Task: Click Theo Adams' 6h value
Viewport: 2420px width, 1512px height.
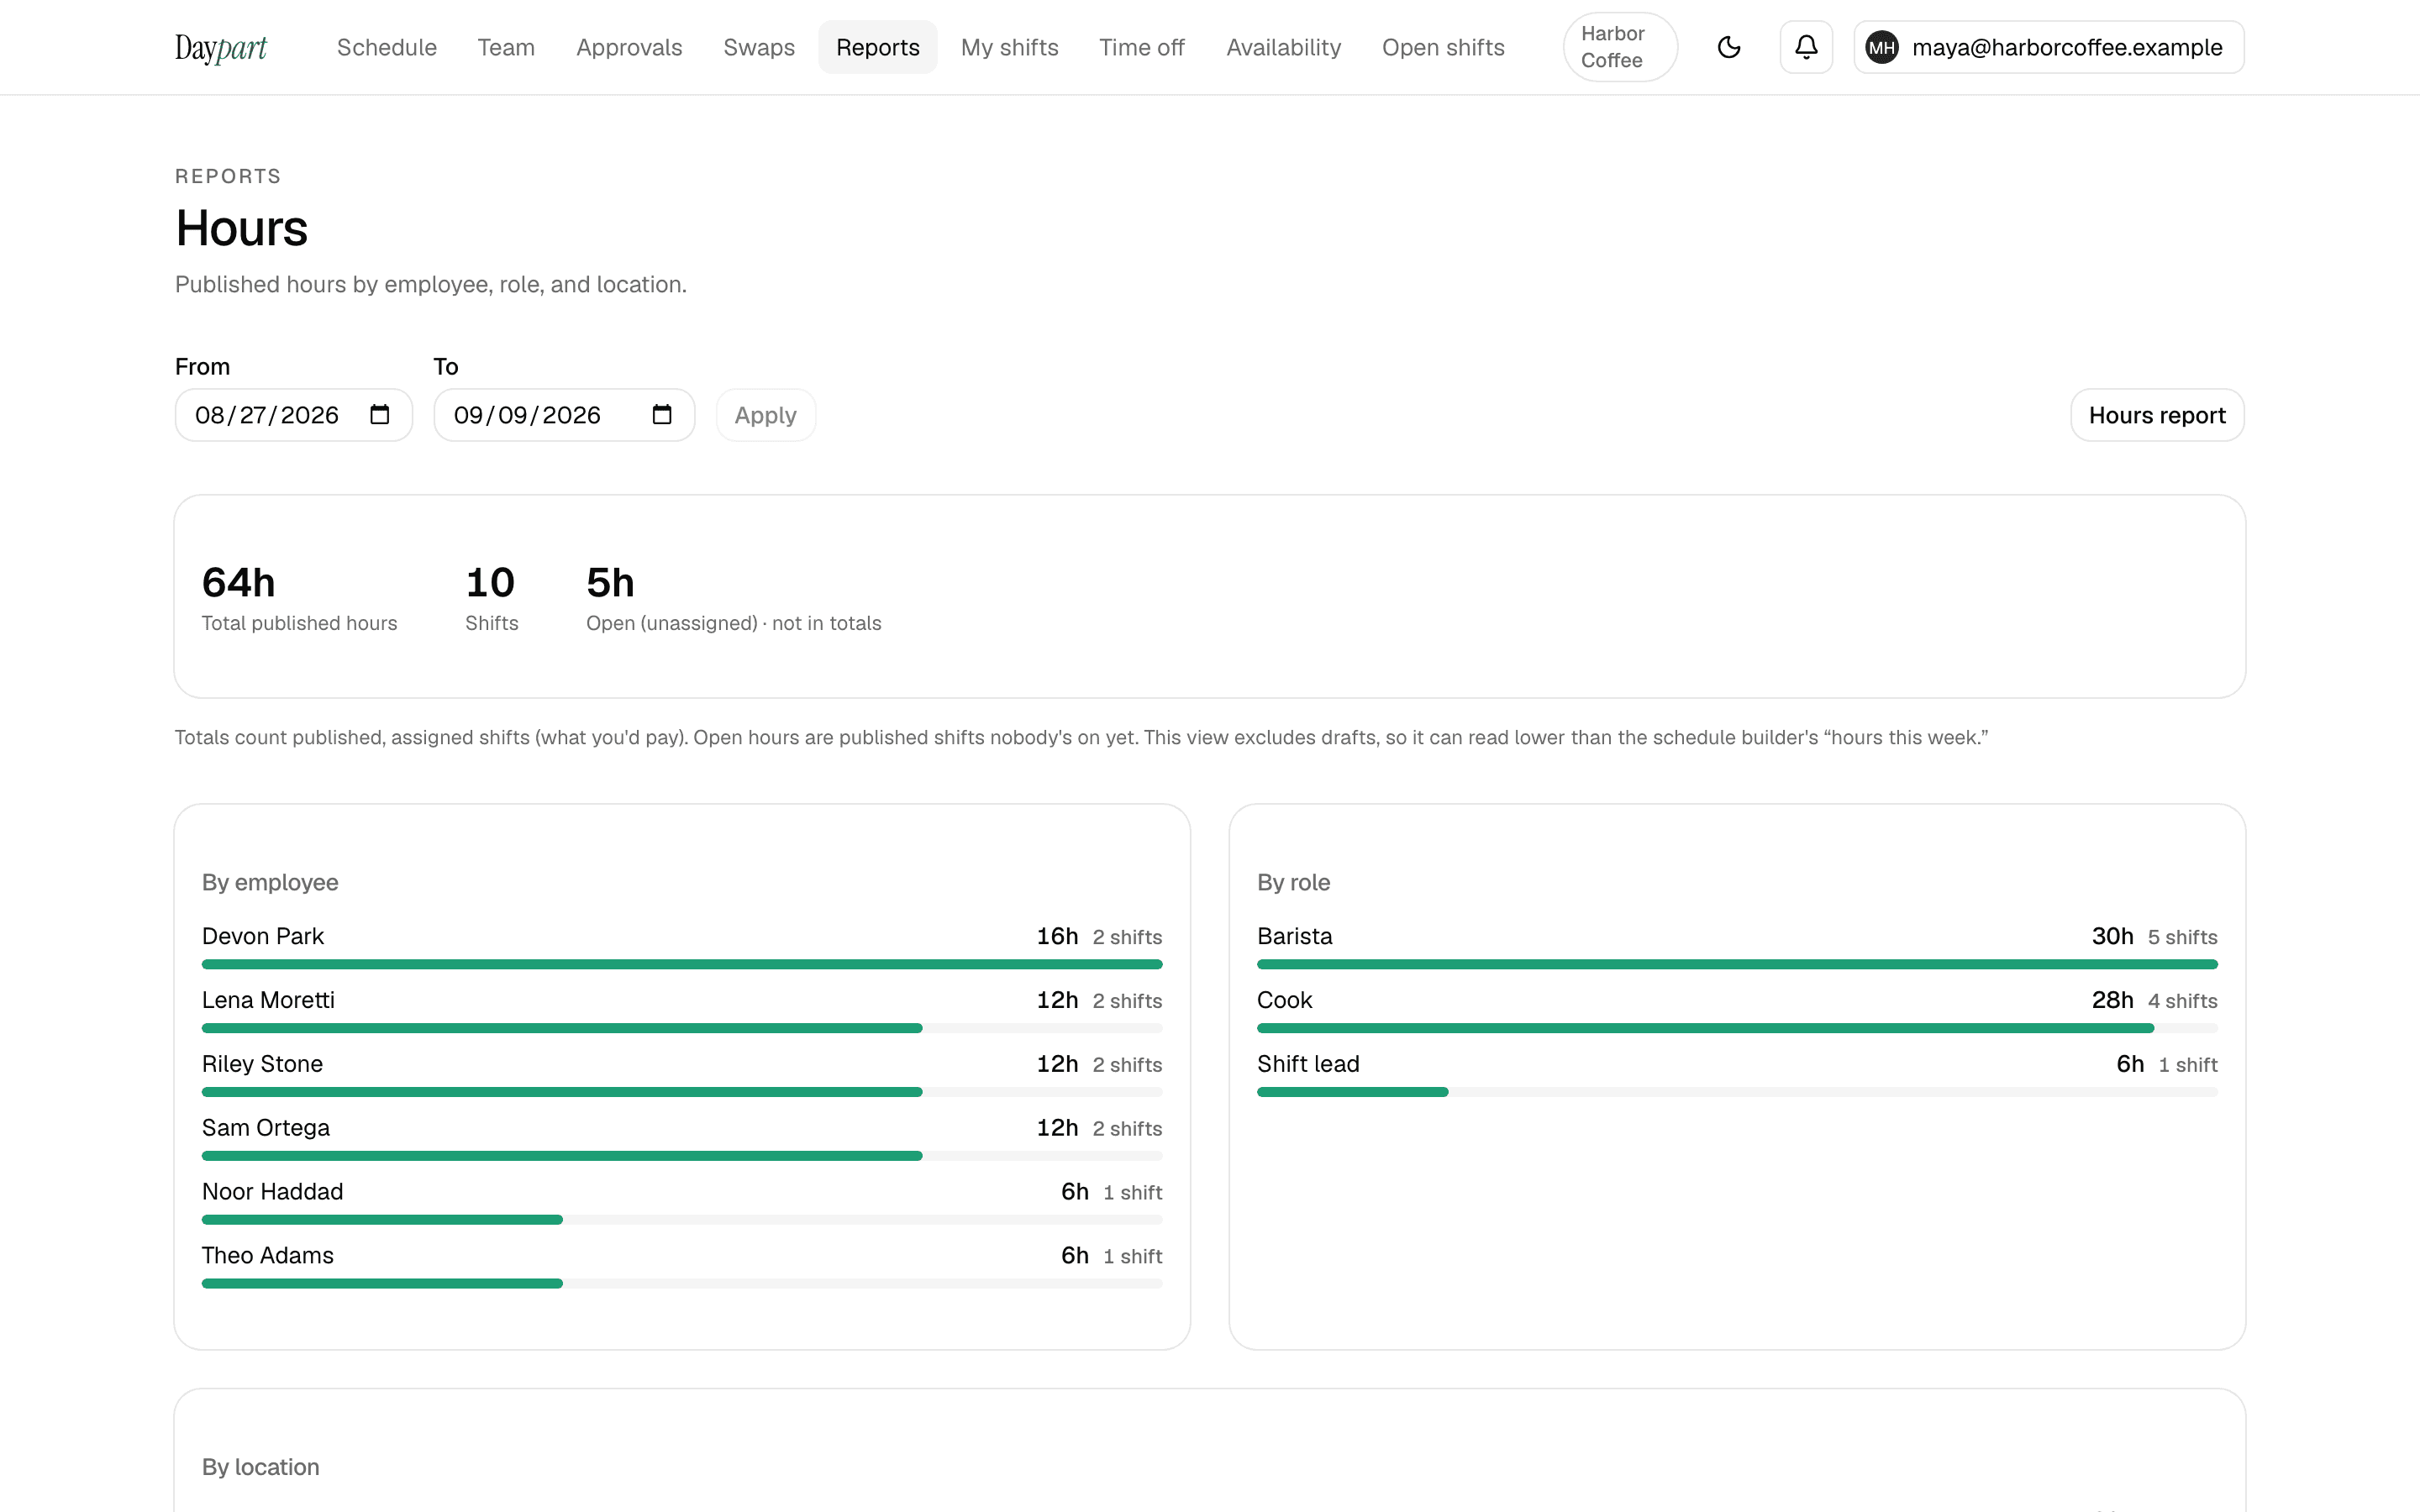Action: (1074, 1256)
